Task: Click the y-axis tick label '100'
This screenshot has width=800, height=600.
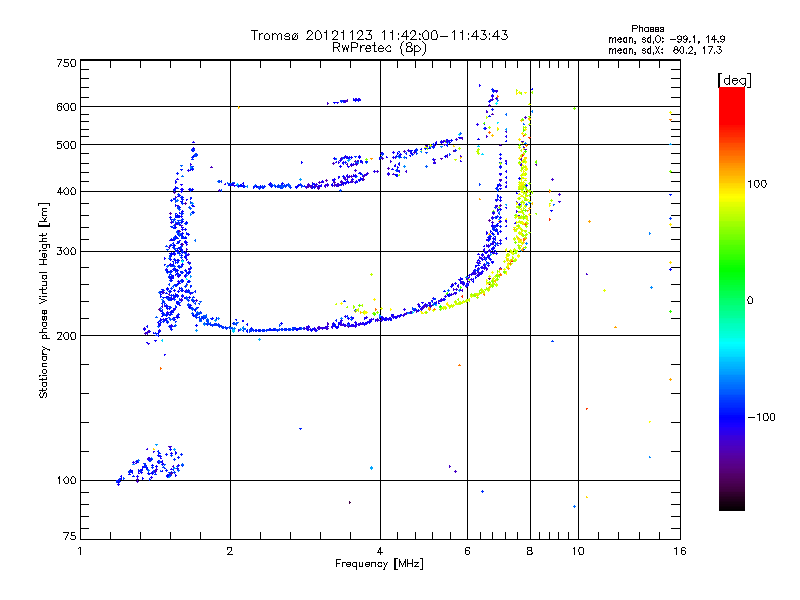Action: (67, 480)
